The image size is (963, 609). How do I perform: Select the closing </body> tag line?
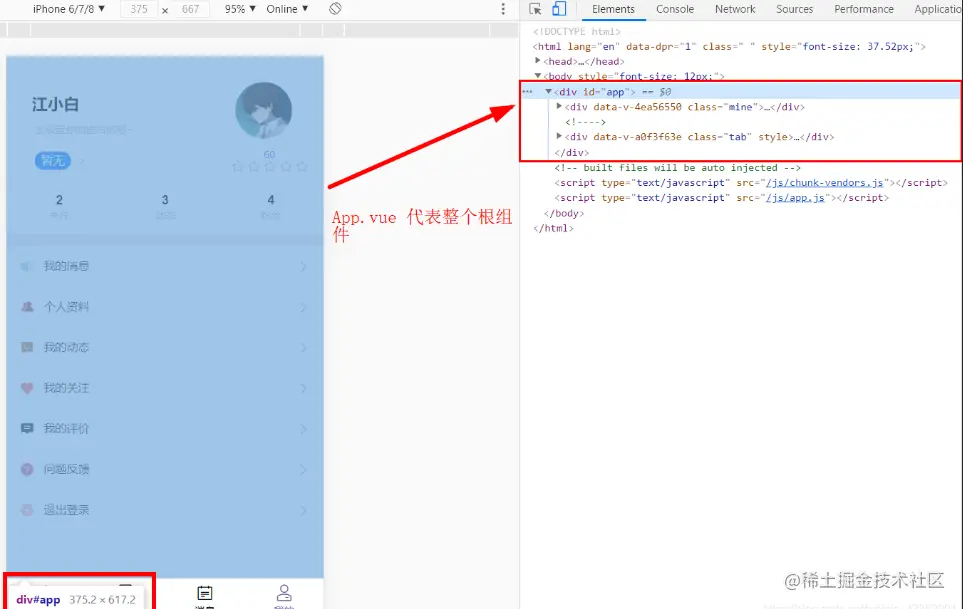pos(564,213)
